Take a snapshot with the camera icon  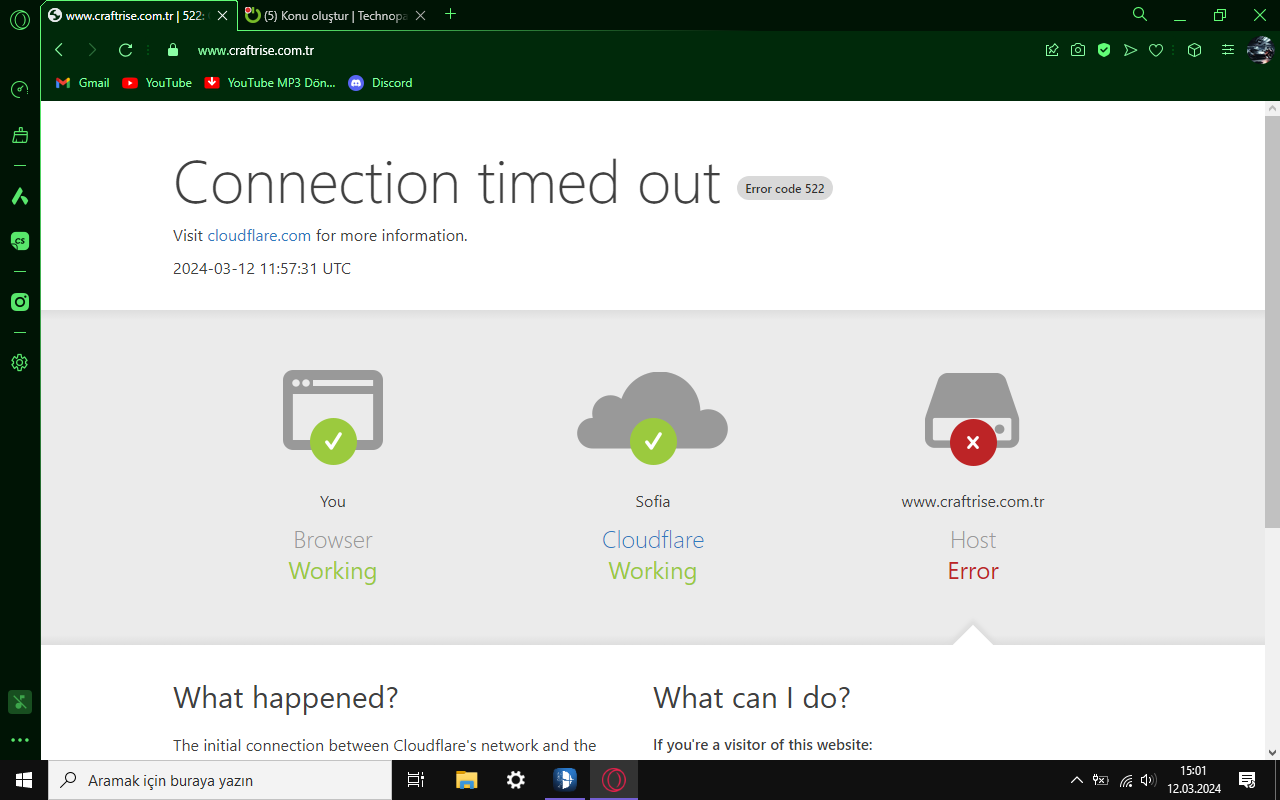click(1078, 50)
